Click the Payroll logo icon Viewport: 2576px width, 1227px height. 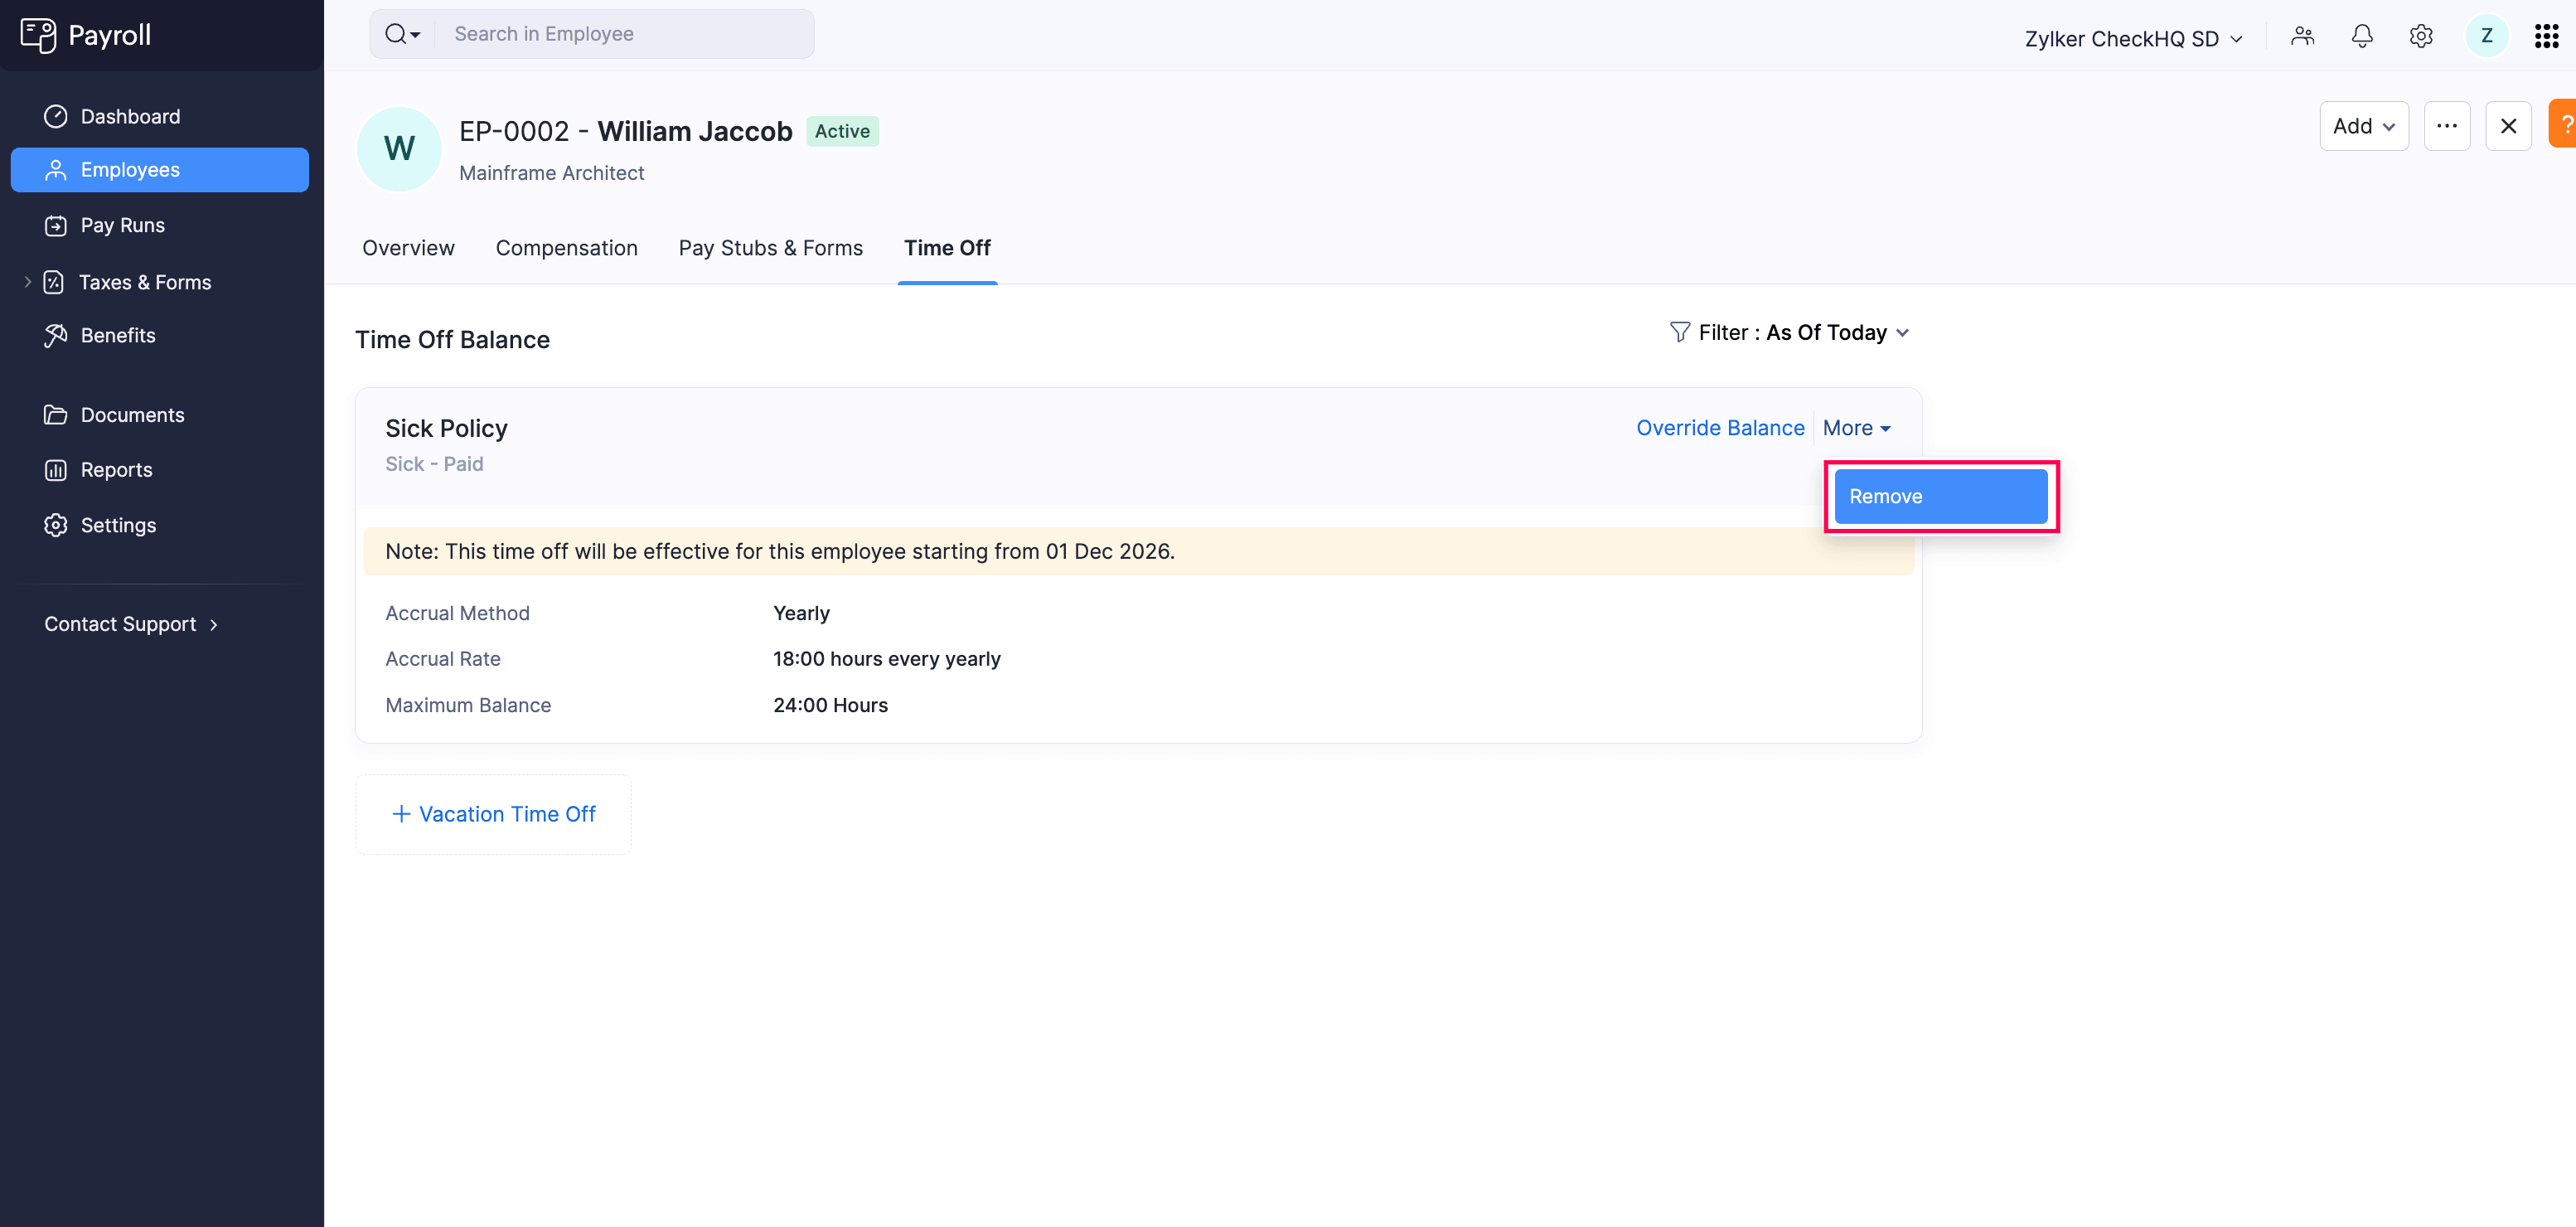coord(38,35)
